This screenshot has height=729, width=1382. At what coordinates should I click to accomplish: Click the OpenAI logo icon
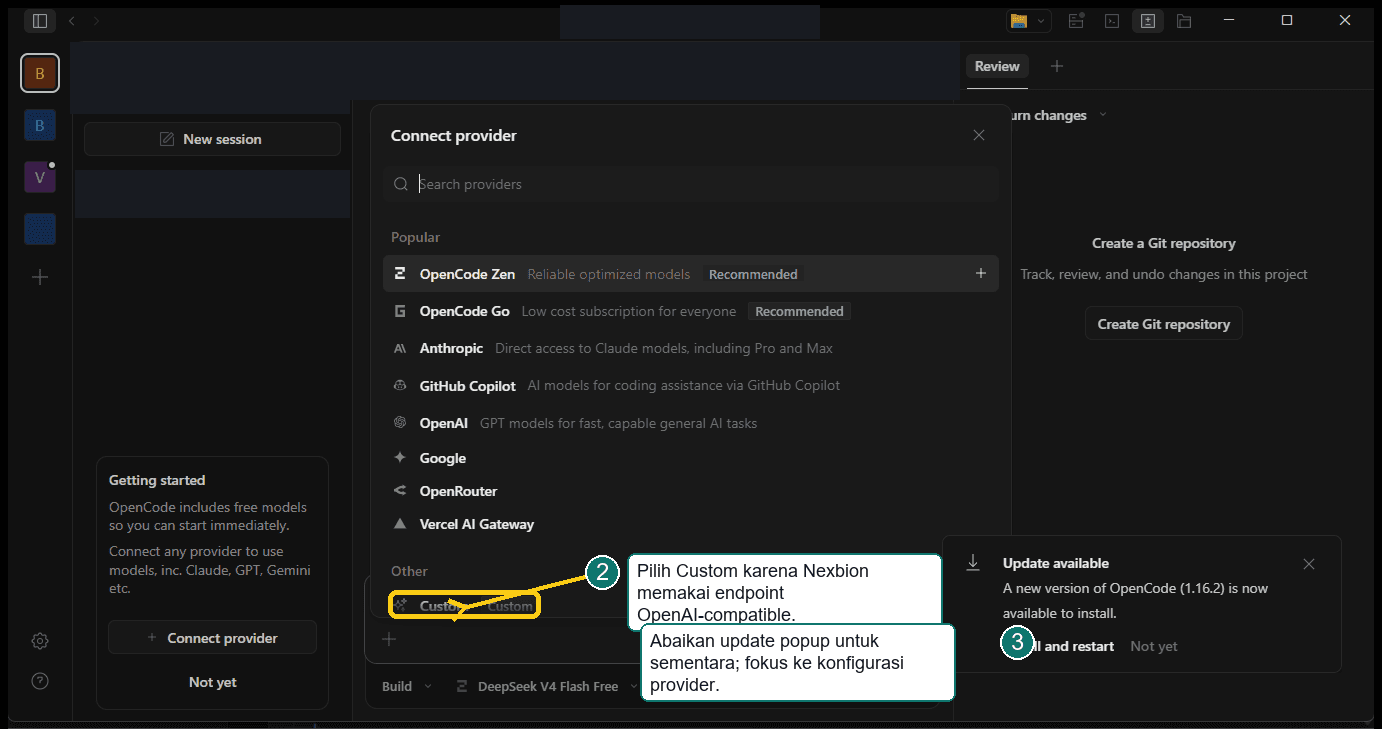[400, 423]
